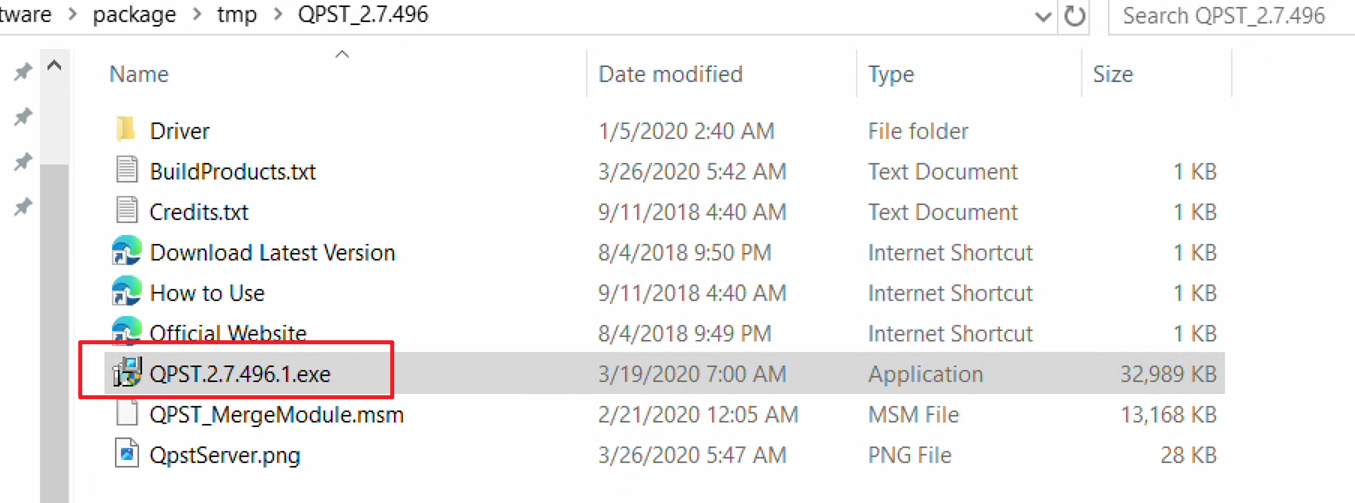Sort files by Type column header
This screenshot has height=503, width=1355.
890,74
